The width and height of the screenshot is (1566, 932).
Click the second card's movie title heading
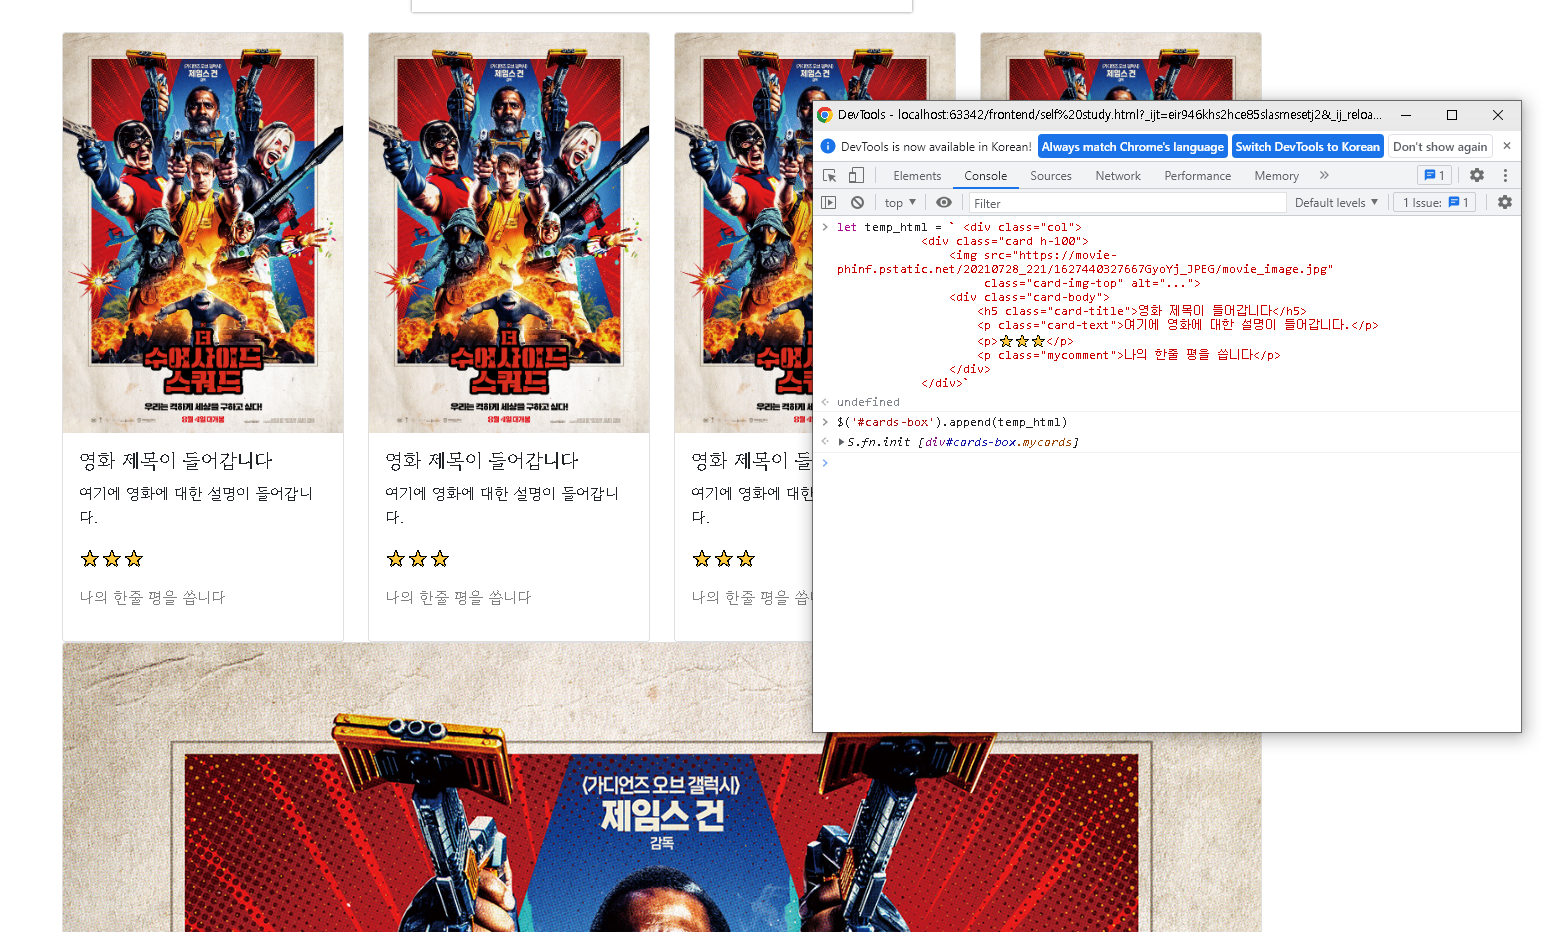point(482,461)
